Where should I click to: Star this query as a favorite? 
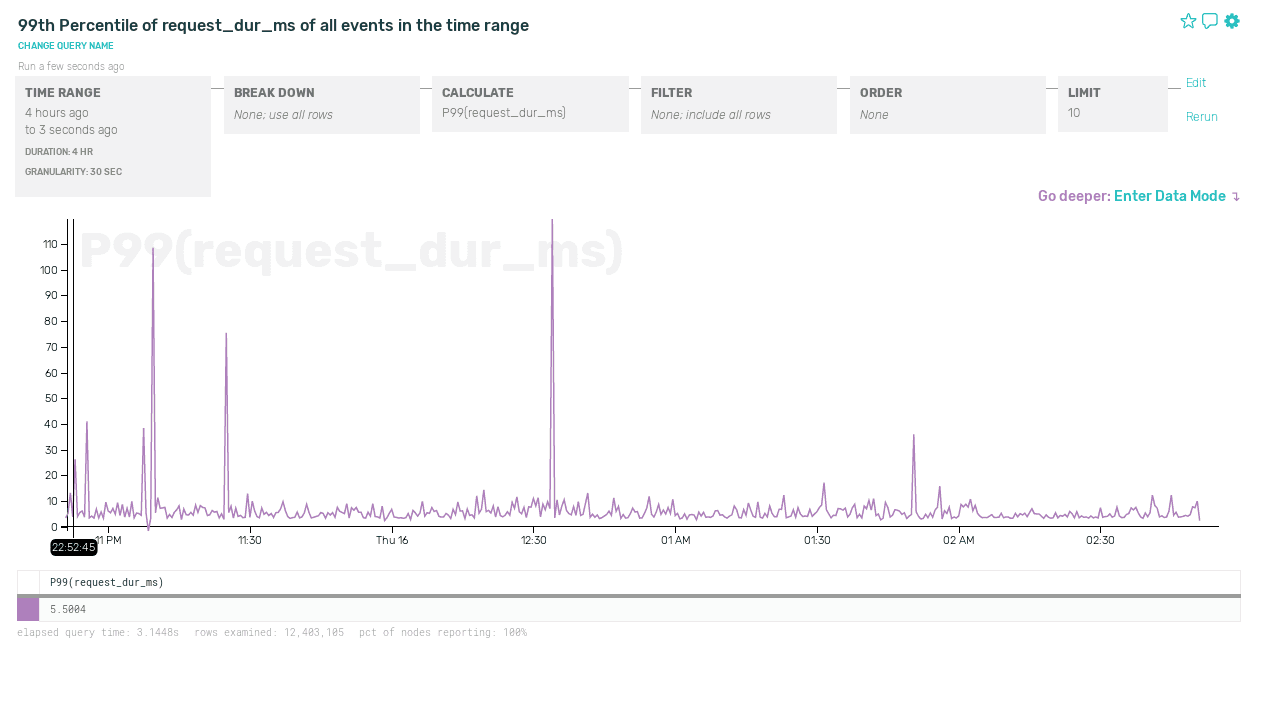click(1188, 21)
